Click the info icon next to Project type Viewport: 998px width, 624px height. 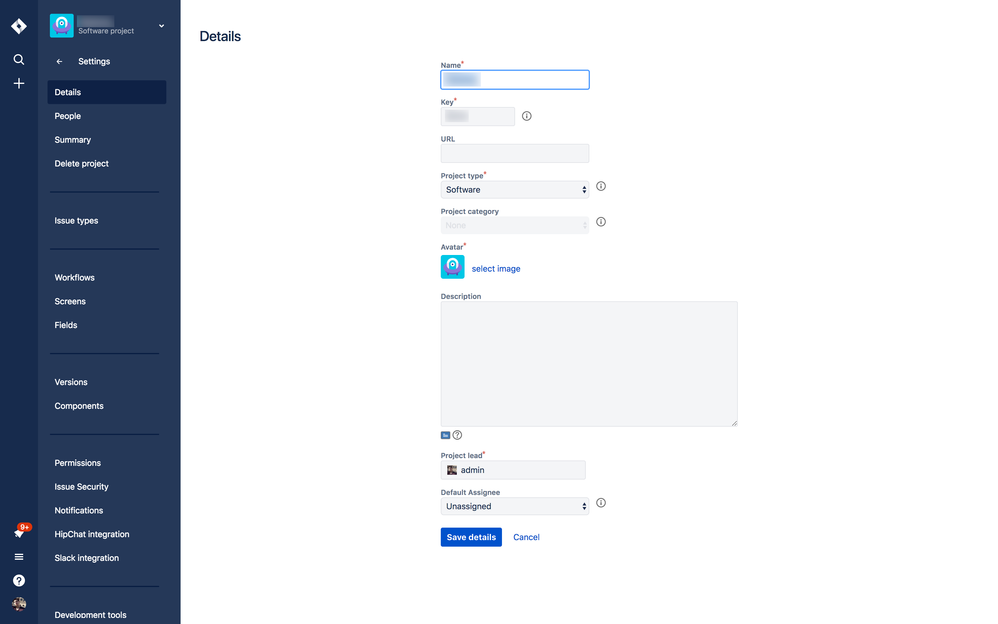pos(600,186)
